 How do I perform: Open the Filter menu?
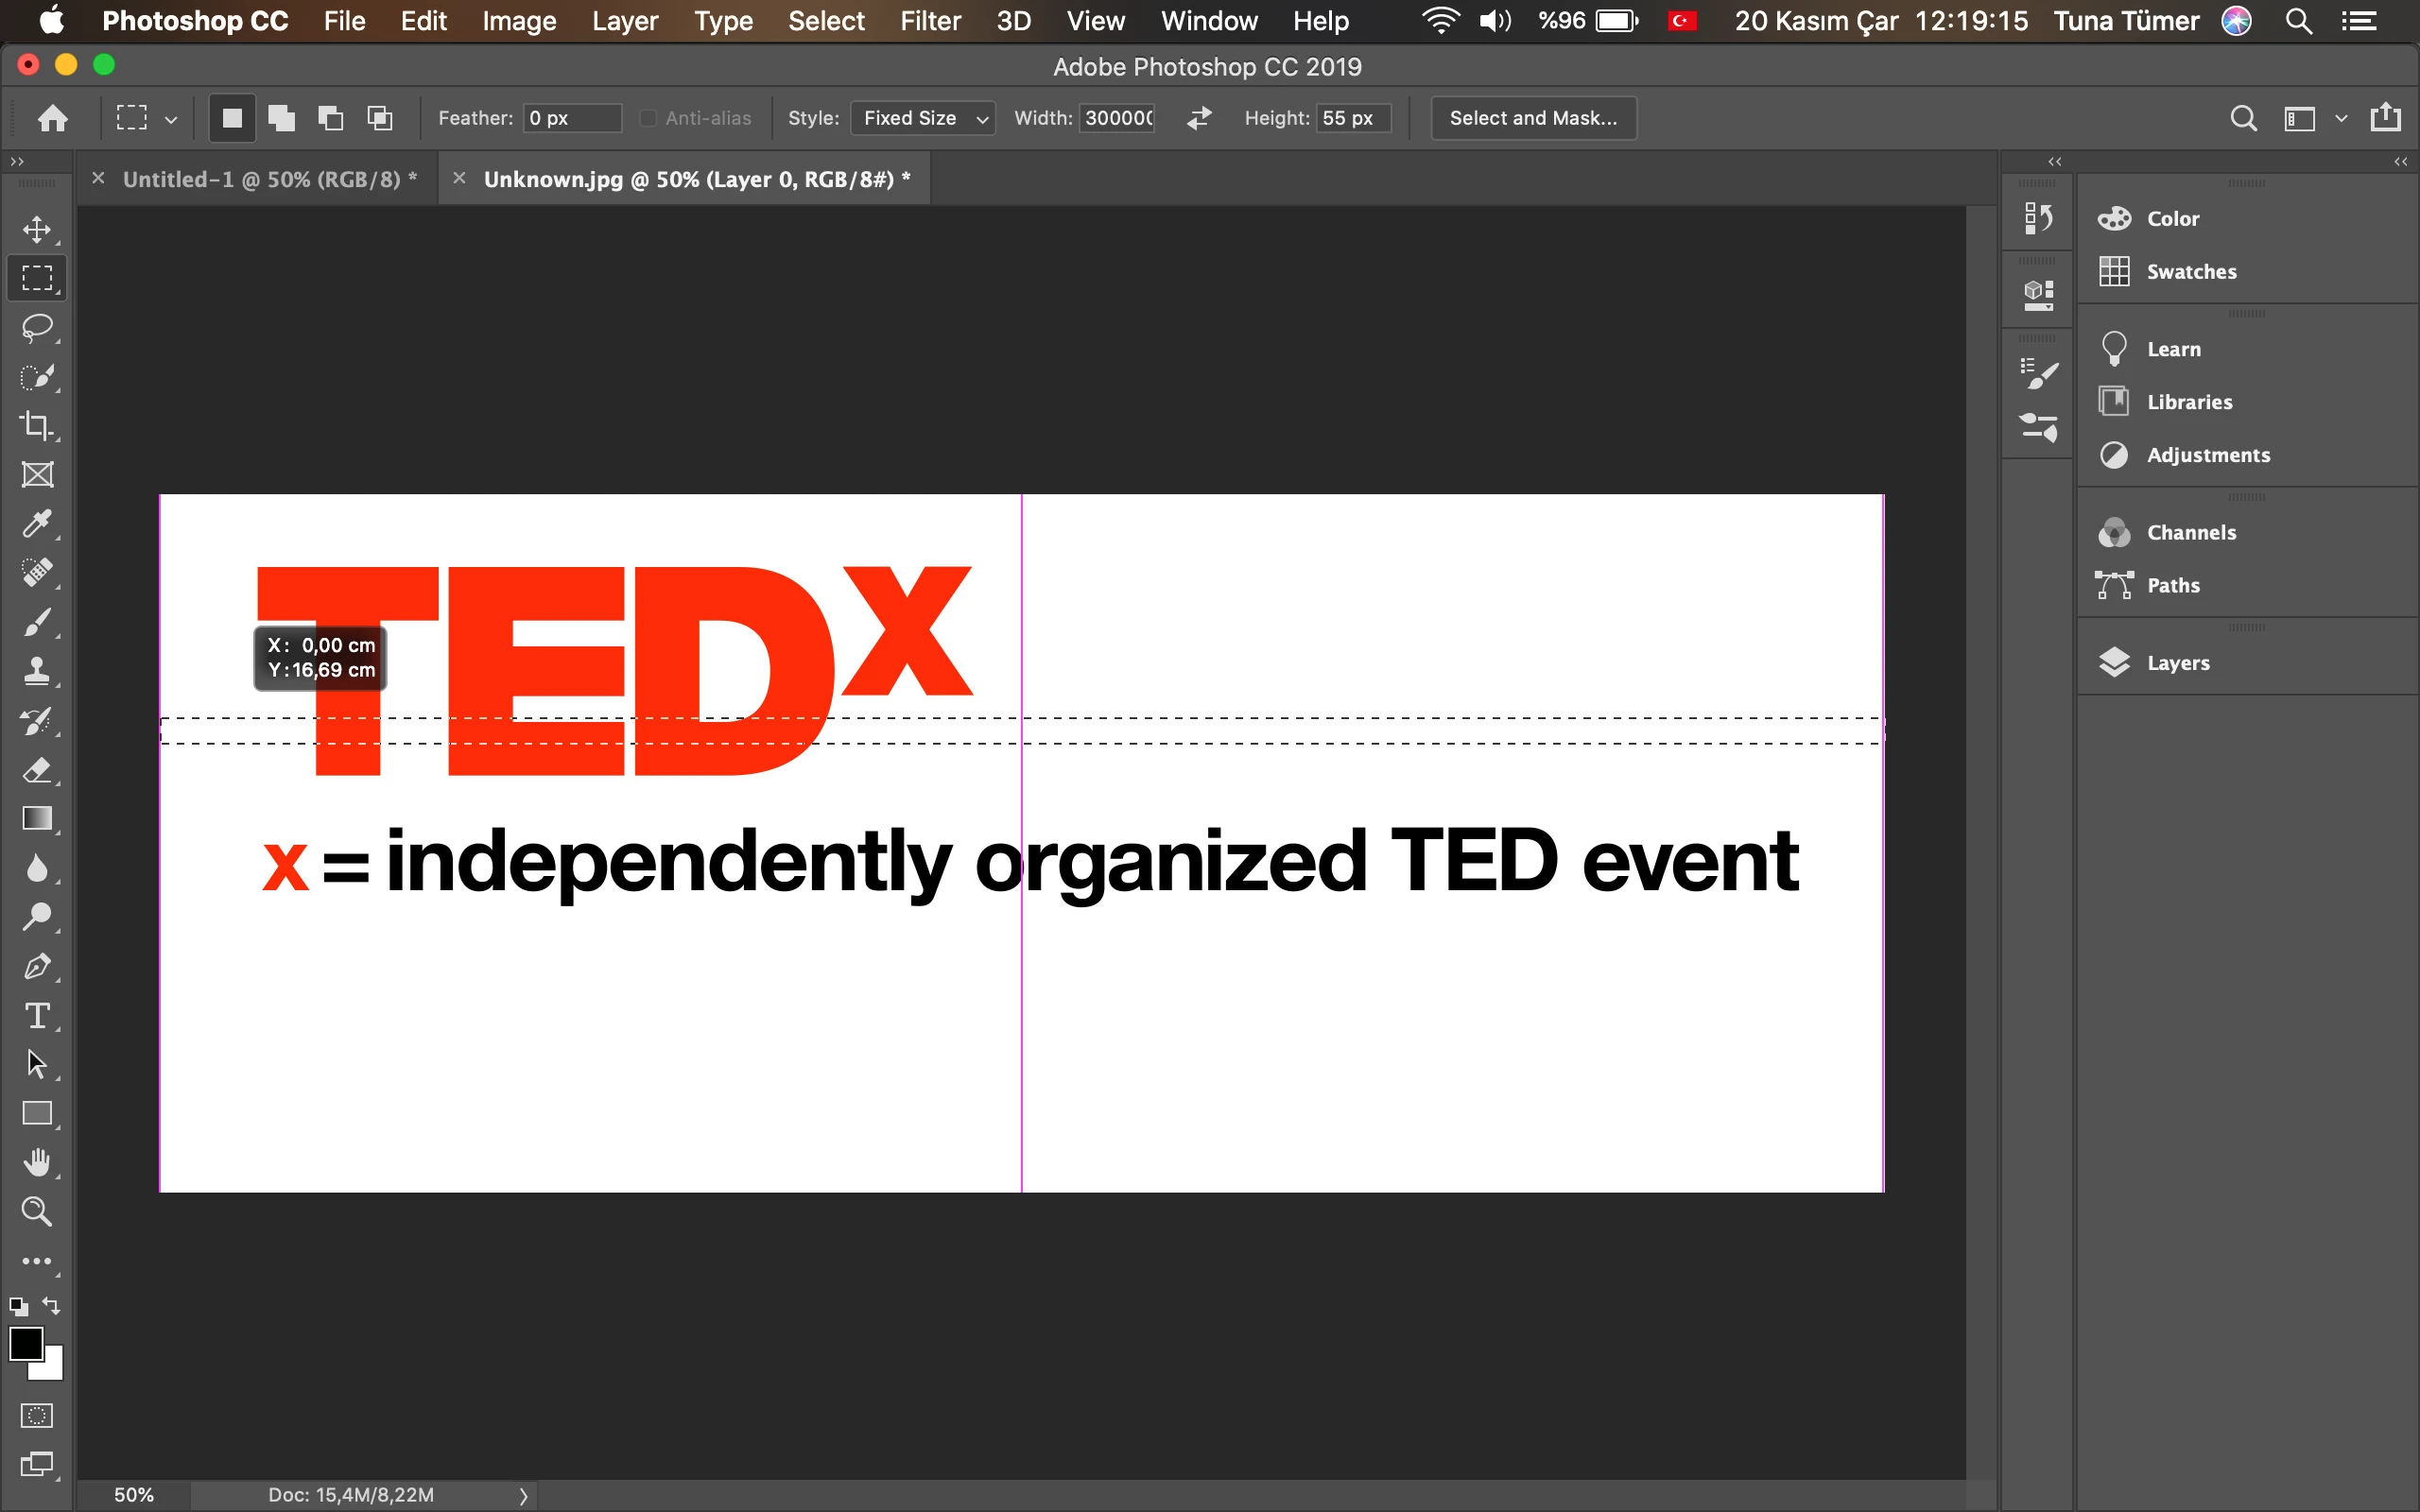[x=929, y=21]
